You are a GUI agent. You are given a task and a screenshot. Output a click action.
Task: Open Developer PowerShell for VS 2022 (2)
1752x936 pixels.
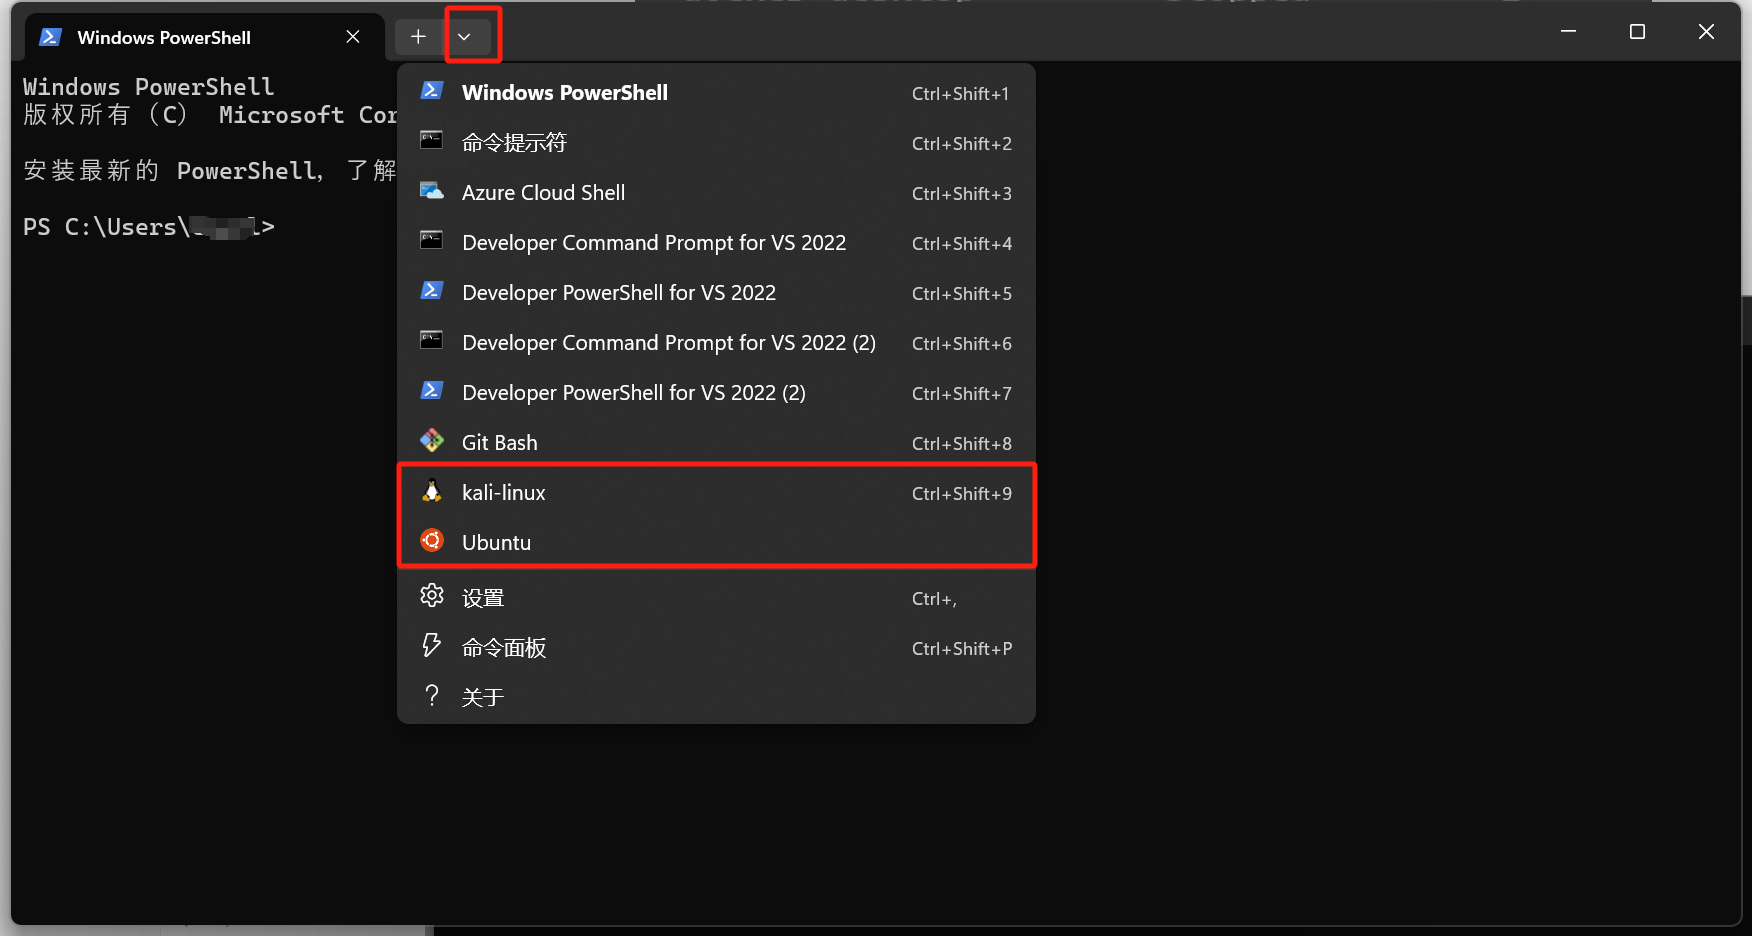click(x=716, y=393)
